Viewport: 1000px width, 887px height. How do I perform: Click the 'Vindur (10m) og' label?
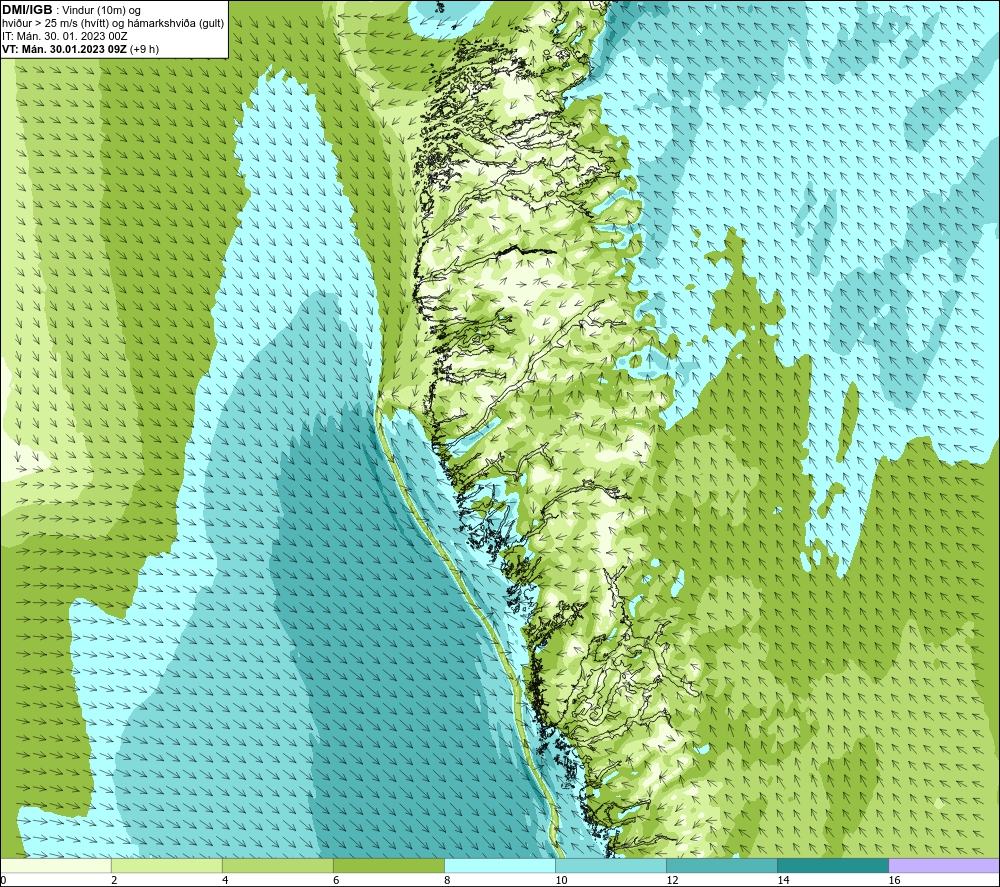point(101,11)
